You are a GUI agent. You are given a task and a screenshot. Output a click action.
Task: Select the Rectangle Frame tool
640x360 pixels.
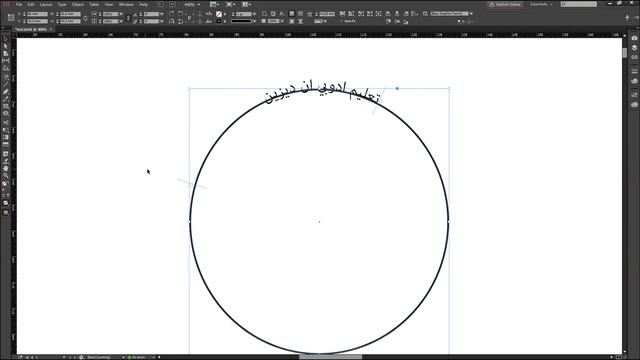point(5,106)
